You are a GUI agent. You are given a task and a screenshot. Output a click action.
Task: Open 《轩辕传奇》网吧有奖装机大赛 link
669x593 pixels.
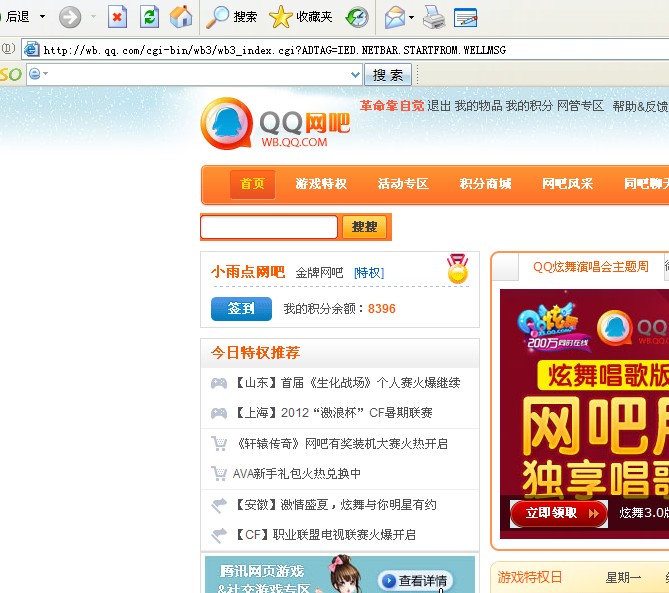(340, 444)
